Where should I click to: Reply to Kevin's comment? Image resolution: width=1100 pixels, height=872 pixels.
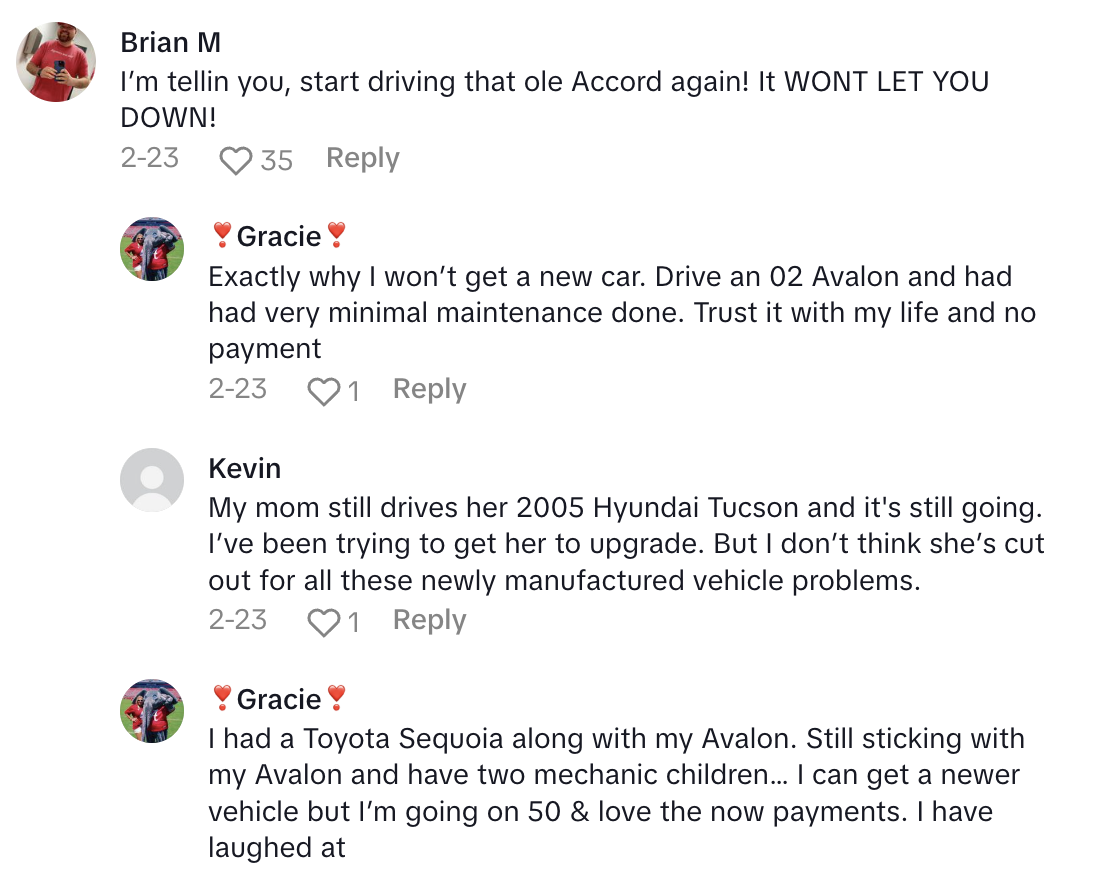pyautogui.click(x=429, y=620)
